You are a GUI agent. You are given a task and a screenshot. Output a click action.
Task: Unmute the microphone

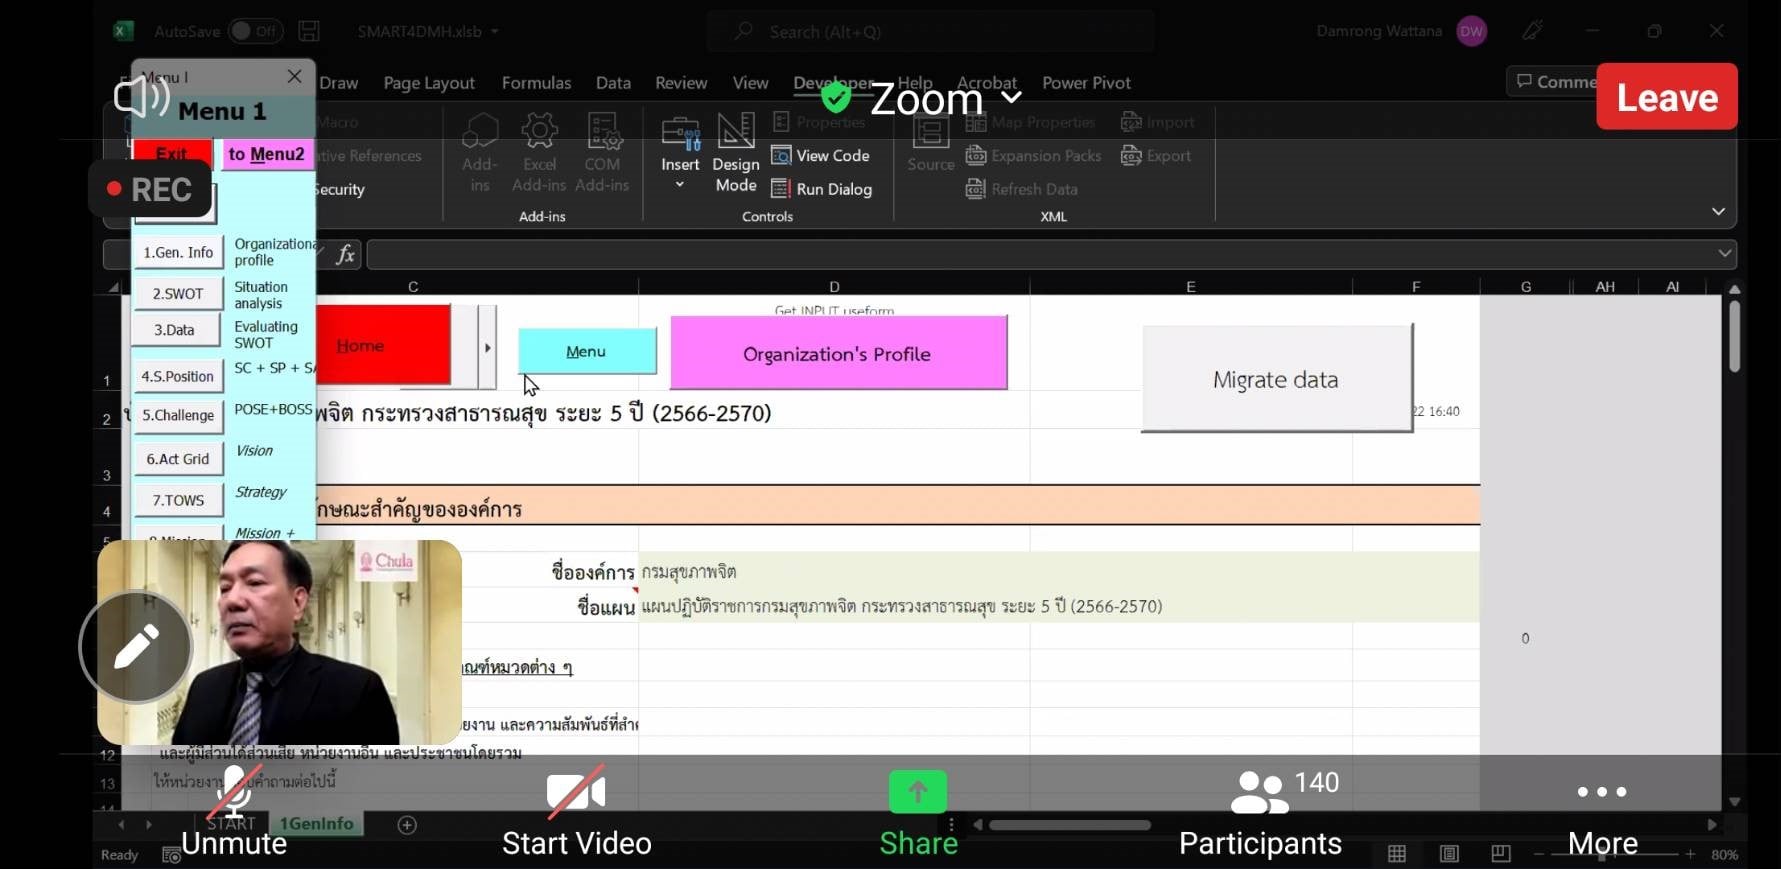pos(234,810)
